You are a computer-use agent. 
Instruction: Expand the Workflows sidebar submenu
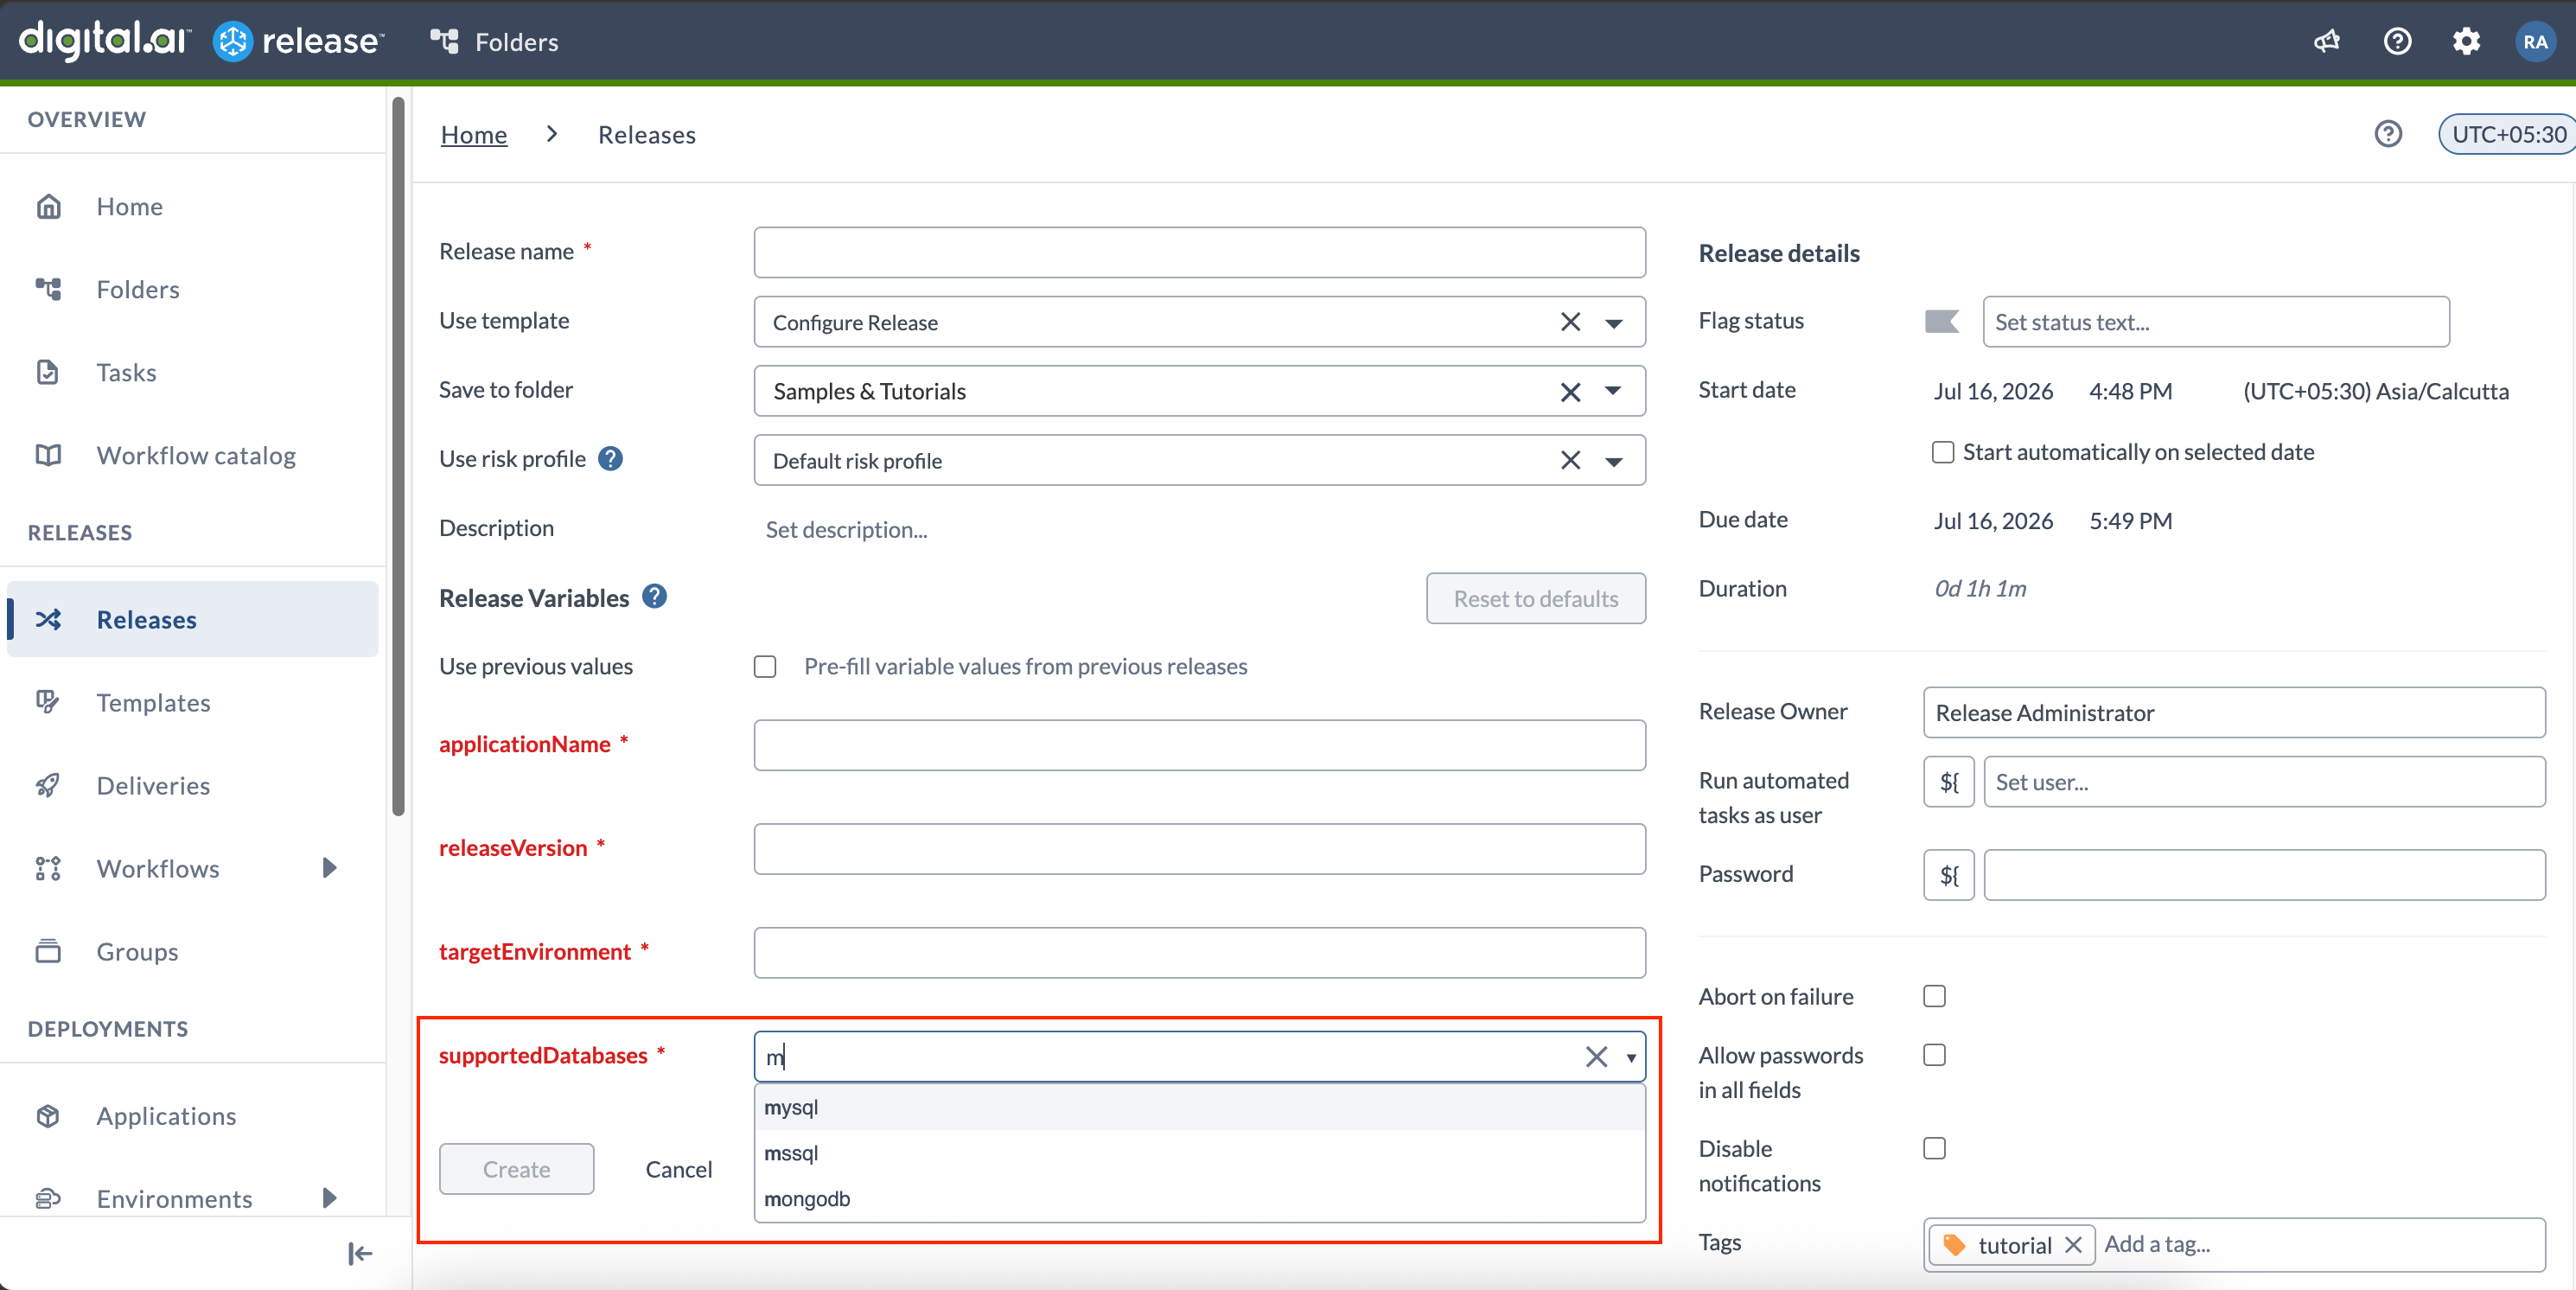tap(329, 867)
